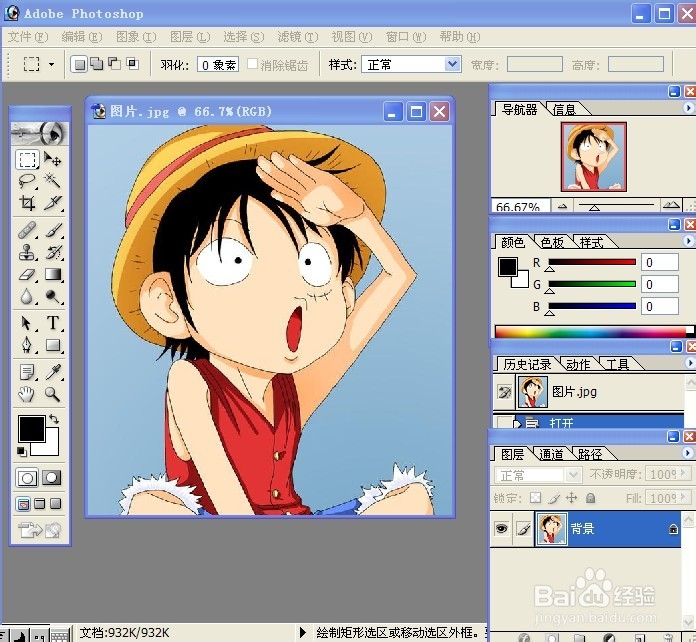Switch to Standard mode in toolbox

point(27,478)
